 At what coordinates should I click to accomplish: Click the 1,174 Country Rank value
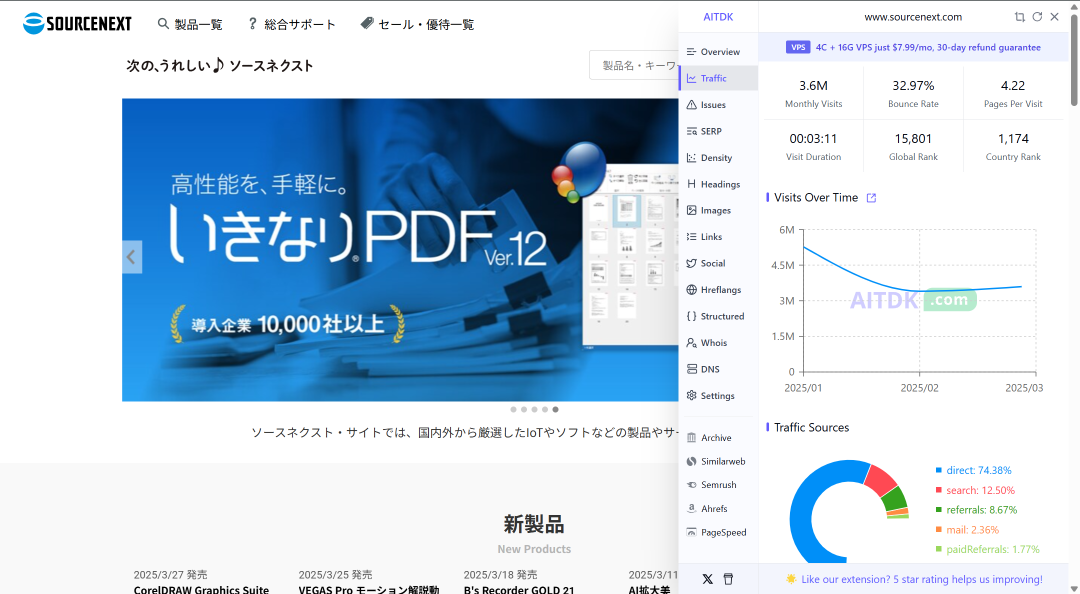[1013, 139]
